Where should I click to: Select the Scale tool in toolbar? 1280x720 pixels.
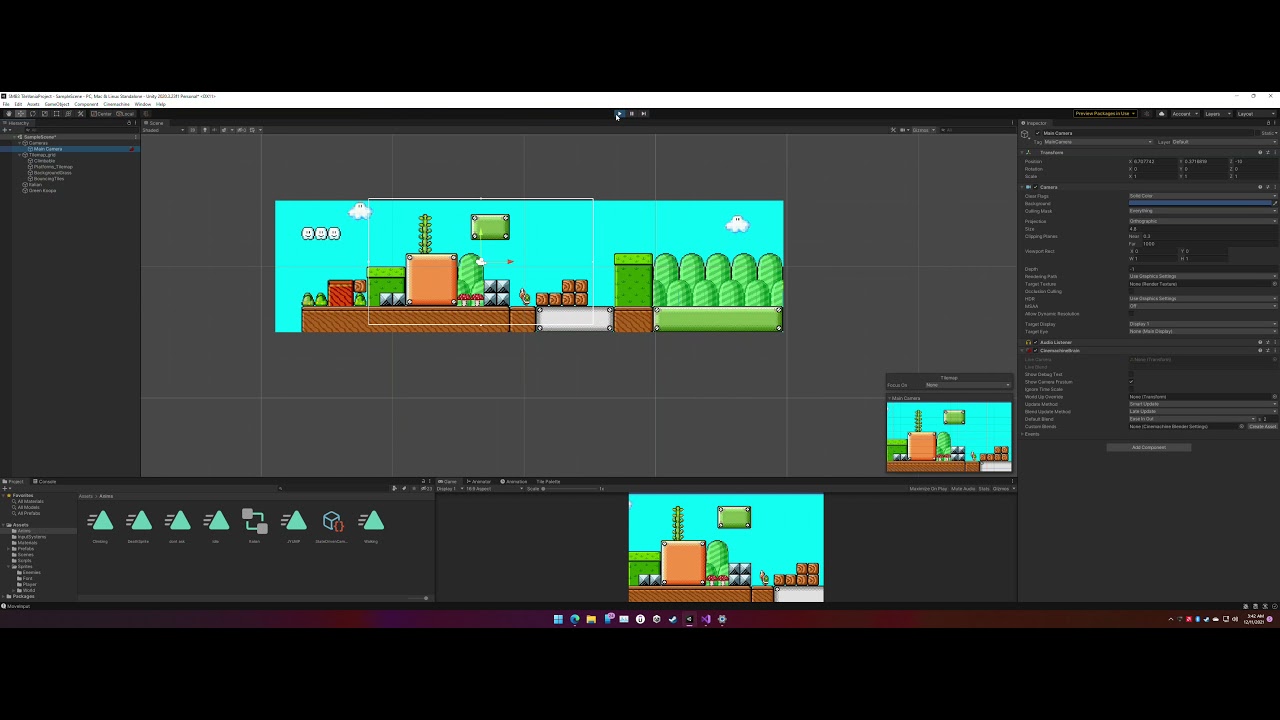(x=45, y=114)
